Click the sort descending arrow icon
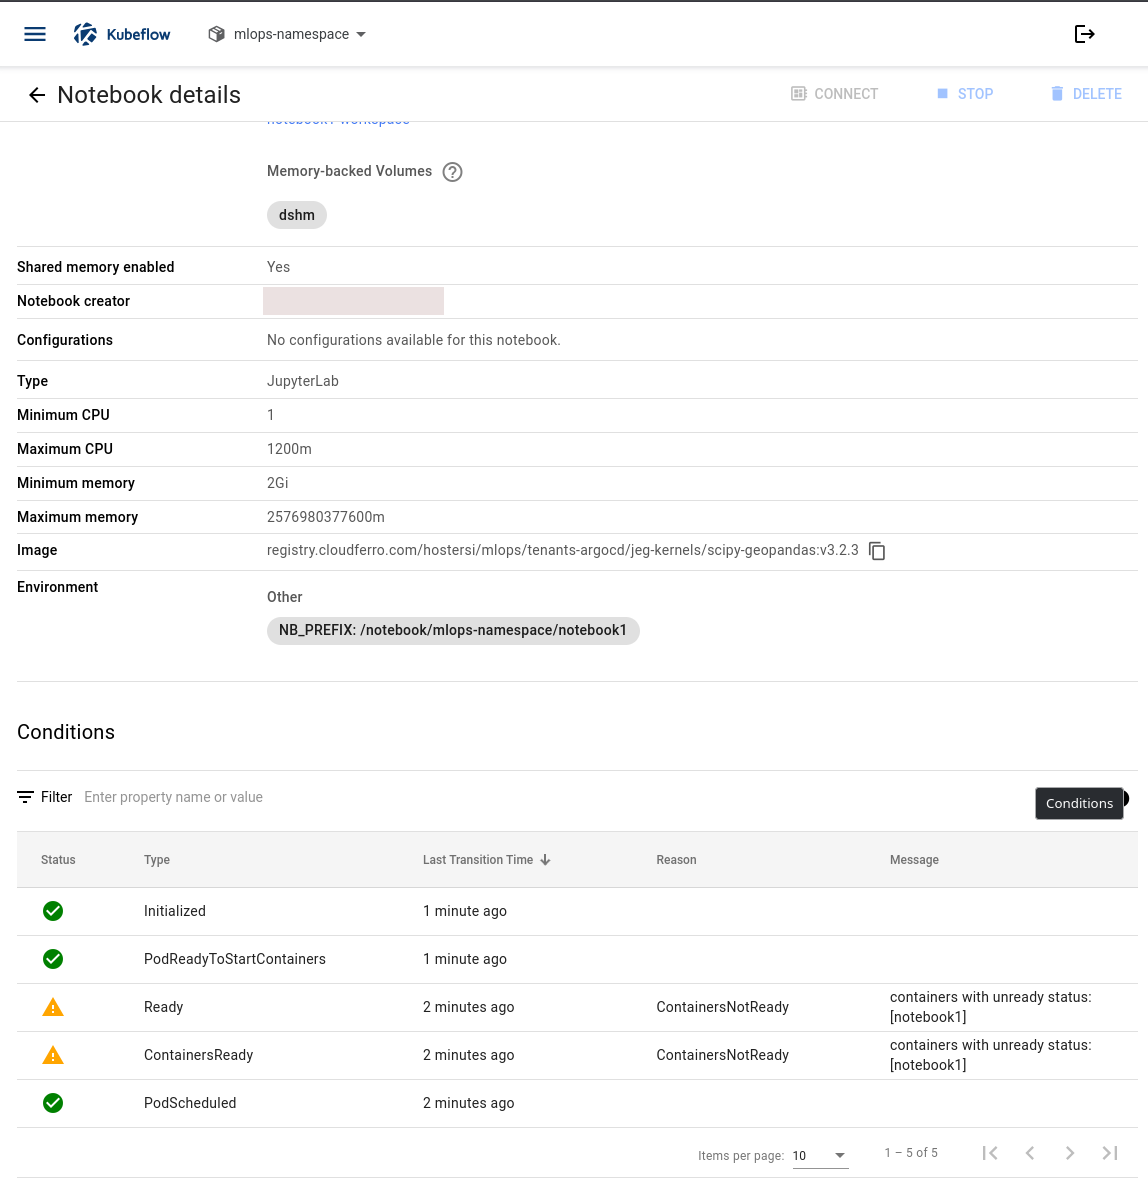Viewport: 1148px width, 1189px height. tap(545, 860)
